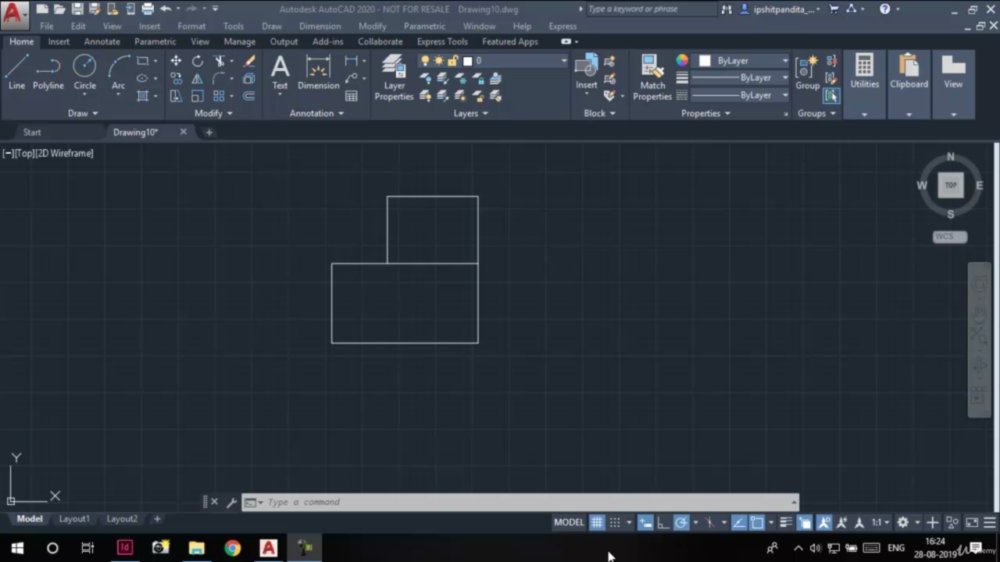Expand the Properties panel
This screenshot has height=562, width=1000.
coord(705,113)
